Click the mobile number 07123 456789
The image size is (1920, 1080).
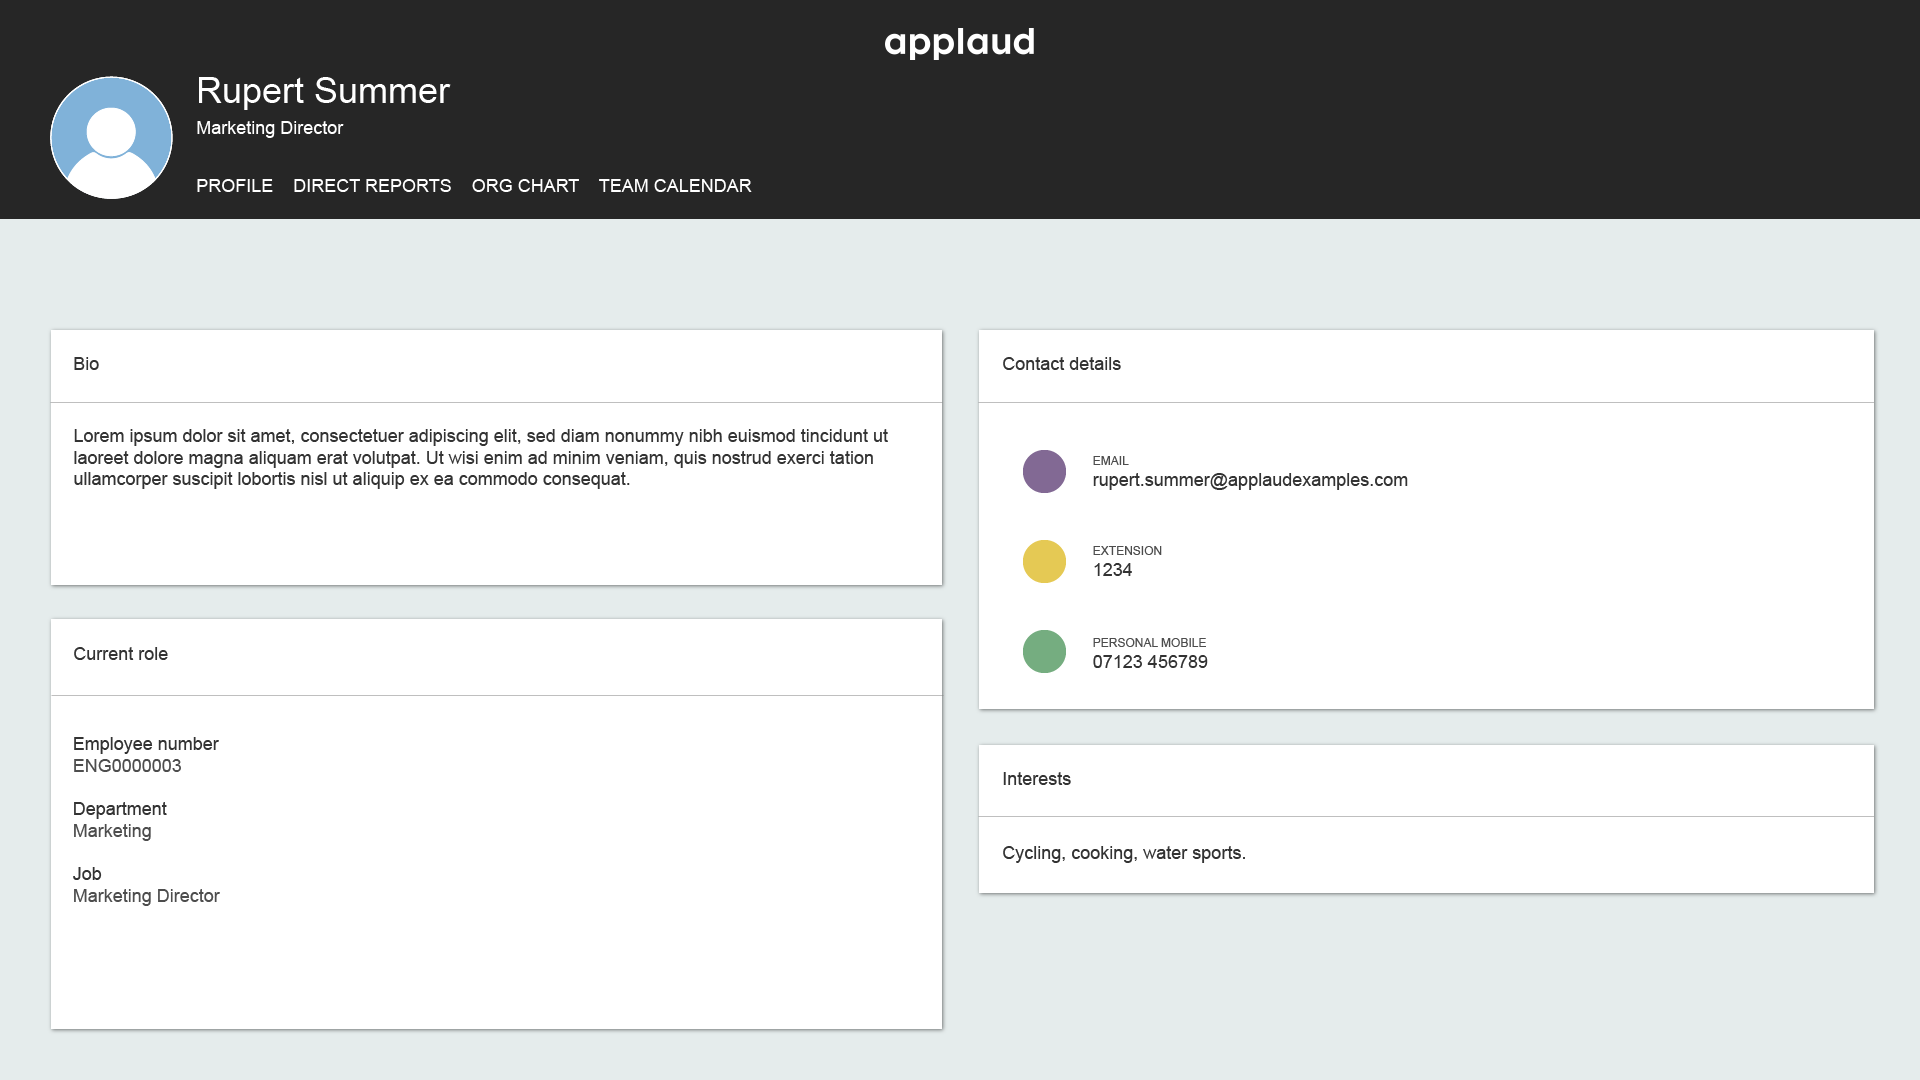click(x=1150, y=662)
